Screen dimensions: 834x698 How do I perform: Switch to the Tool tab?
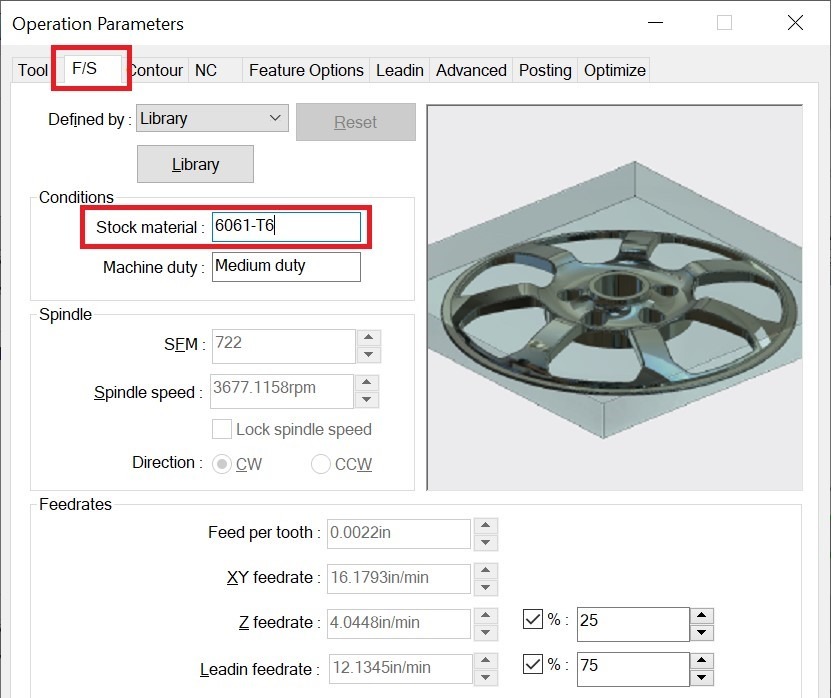pyautogui.click(x=33, y=70)
